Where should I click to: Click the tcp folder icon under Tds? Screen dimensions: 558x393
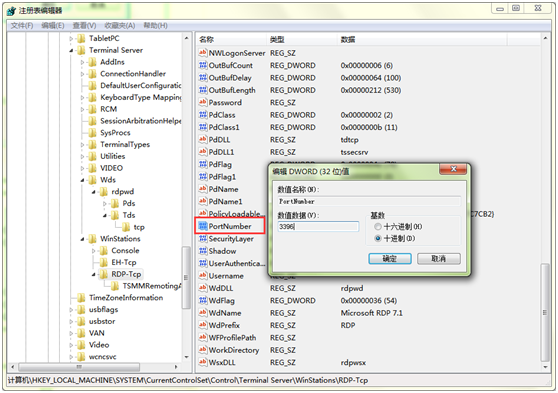pos(126,227)
